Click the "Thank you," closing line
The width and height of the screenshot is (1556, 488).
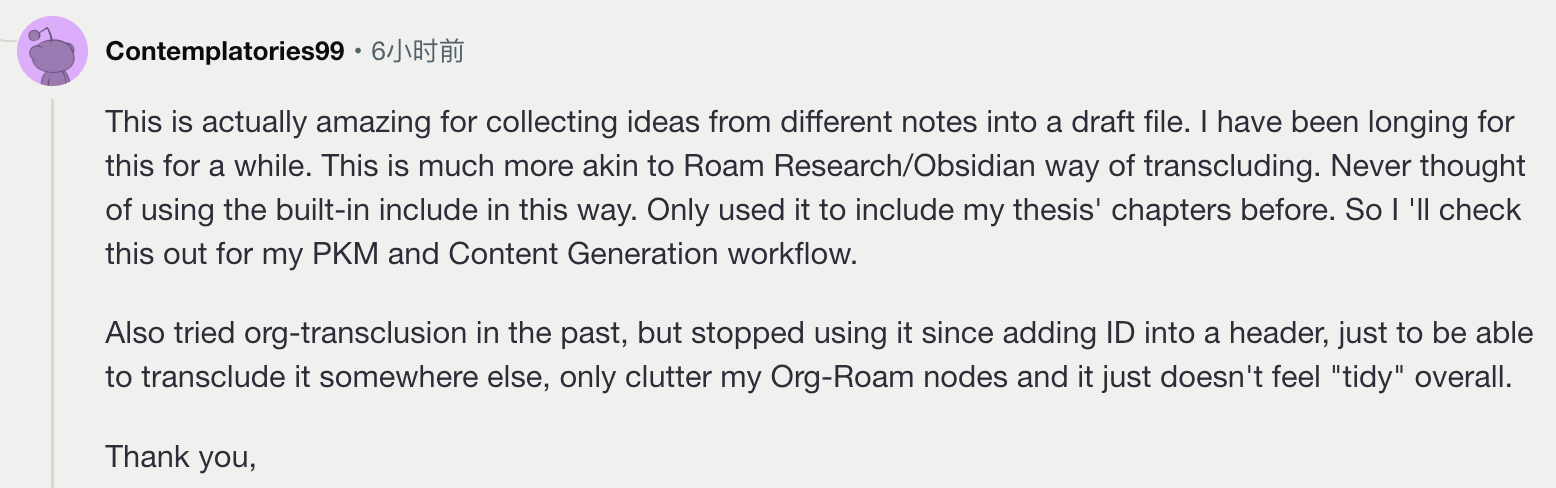pyautogui.click(x=181, y=456)
